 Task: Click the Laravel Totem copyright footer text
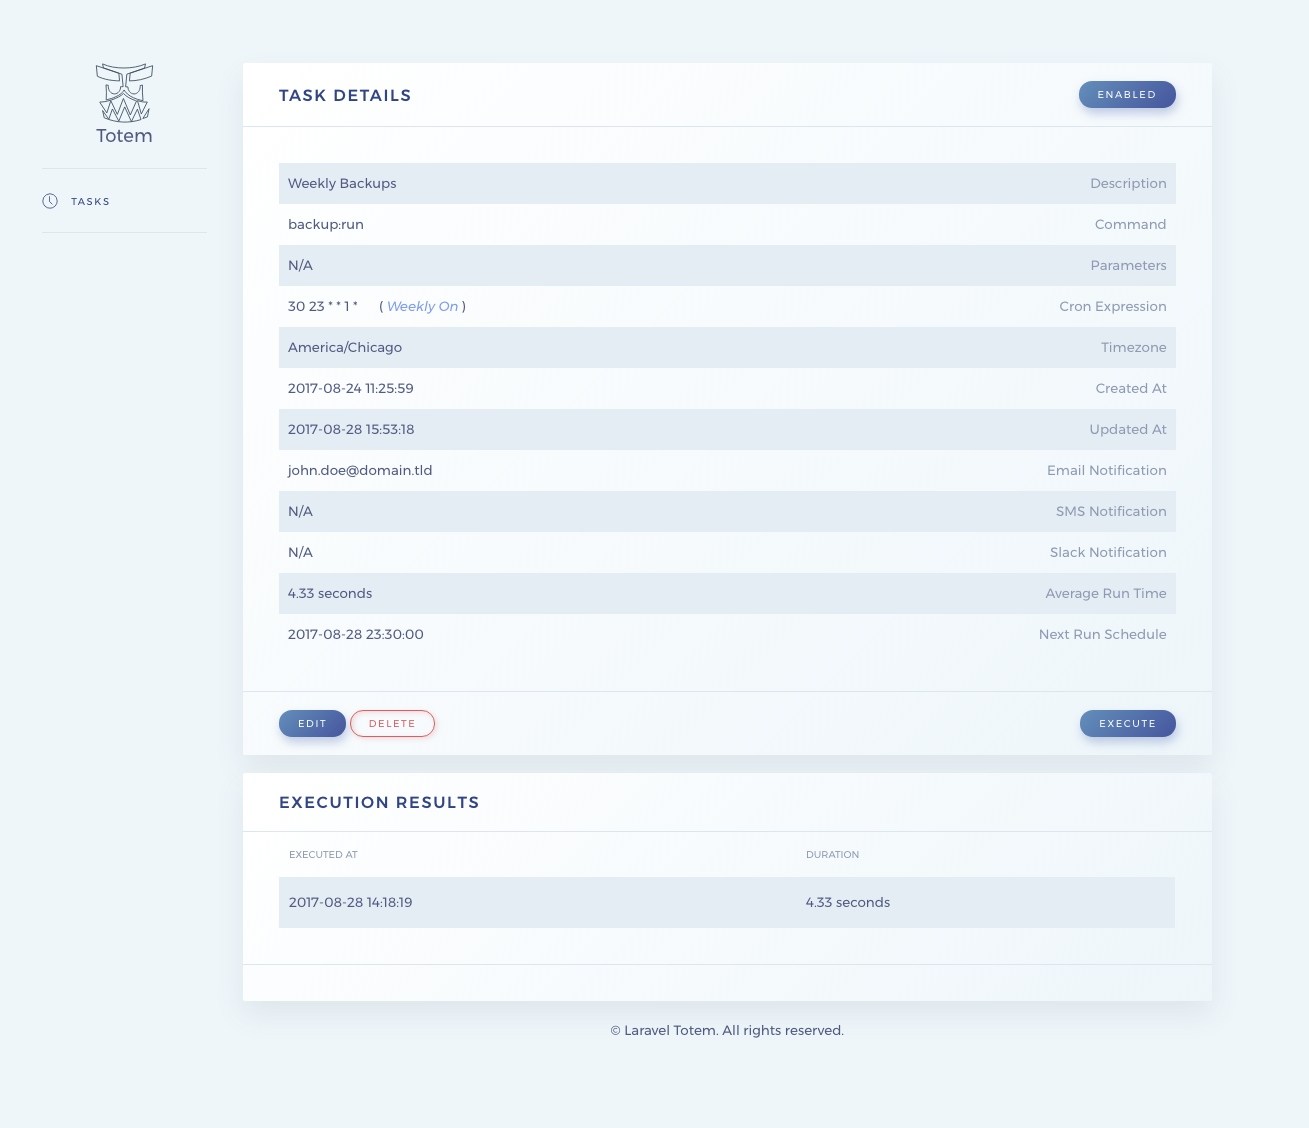coord(727,1030)
